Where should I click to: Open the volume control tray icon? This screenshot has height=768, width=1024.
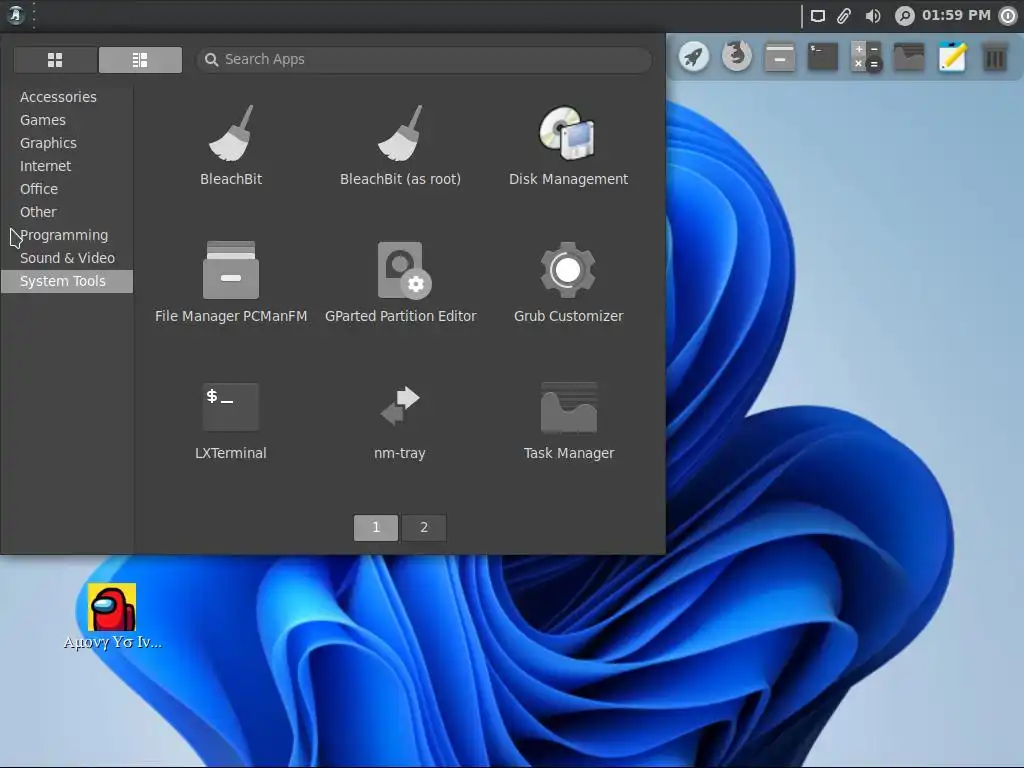(872, 16)
